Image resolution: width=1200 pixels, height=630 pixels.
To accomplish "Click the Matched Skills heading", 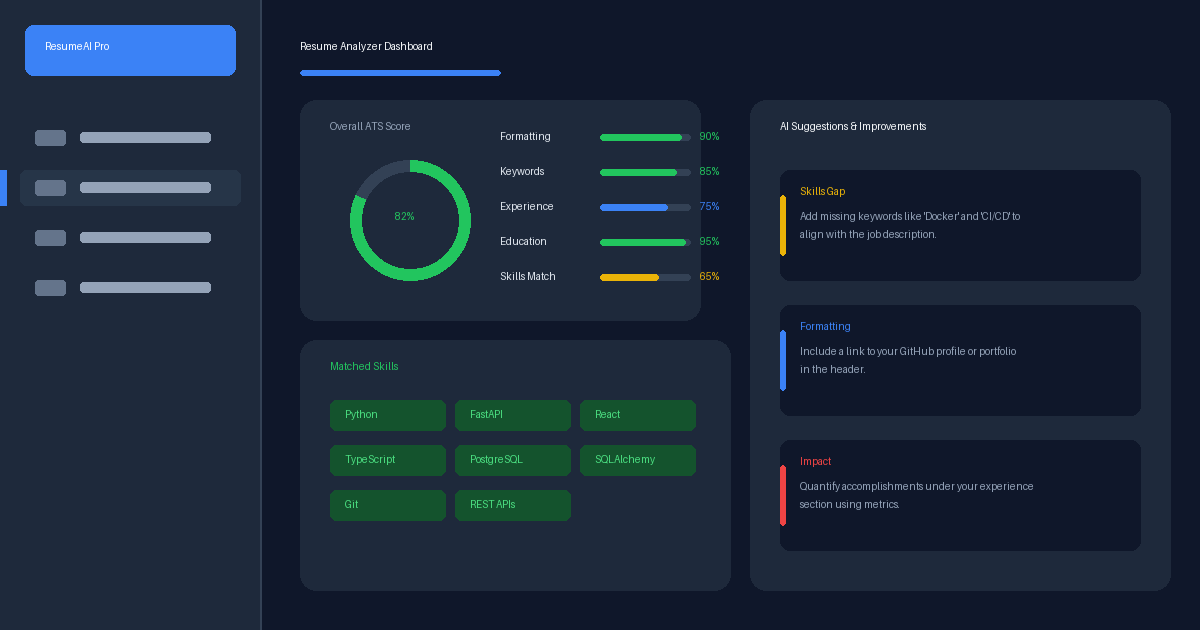I will pos(364,367).
